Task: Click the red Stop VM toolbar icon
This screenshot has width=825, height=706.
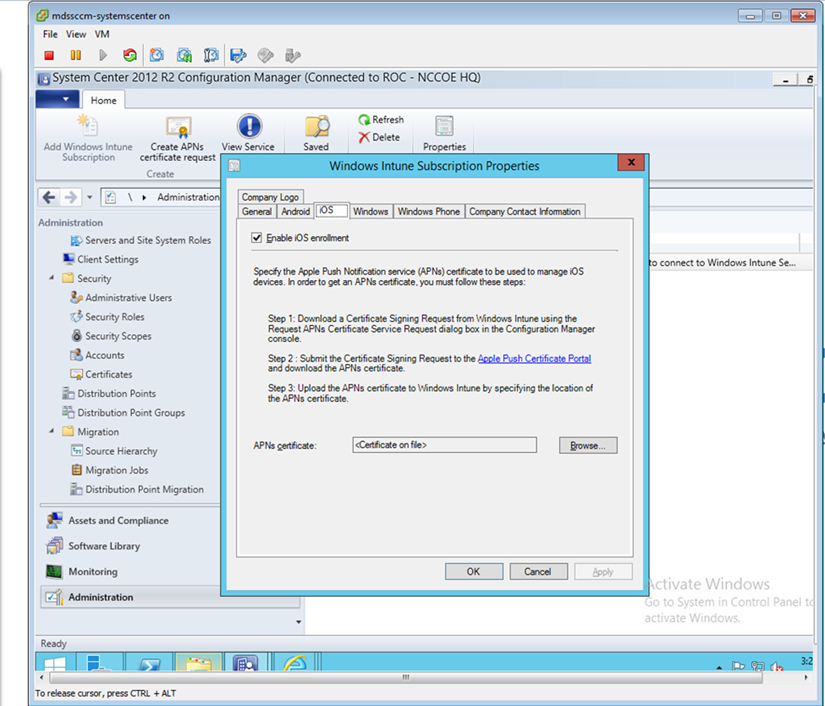Action: (x=49, y=55)
